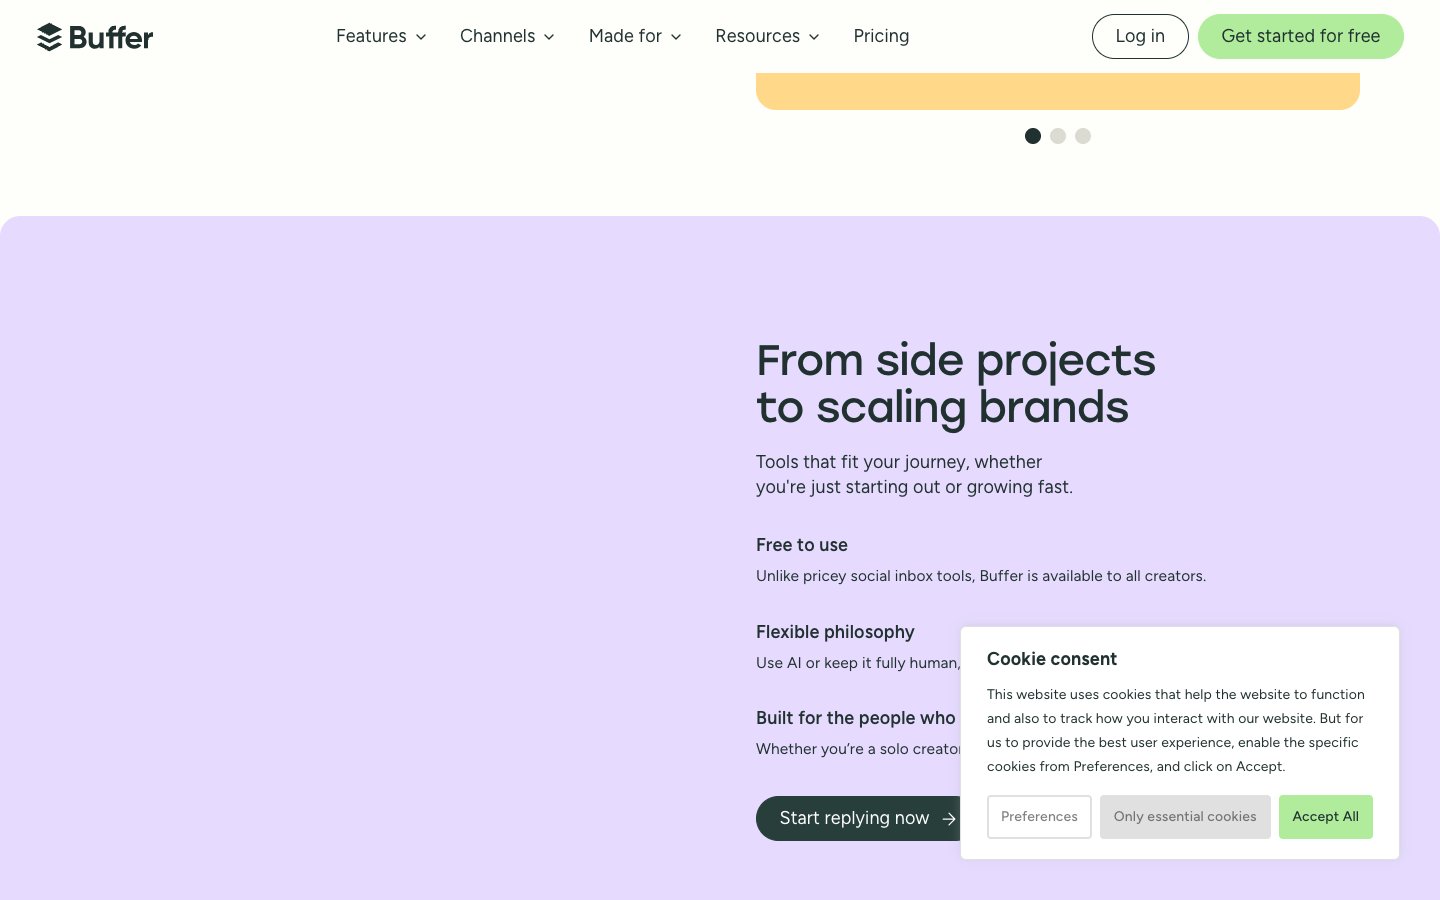Viewport: 1440px width, 900px height.
Task: Expand the Features menu
Action: (x=371, y=36)
